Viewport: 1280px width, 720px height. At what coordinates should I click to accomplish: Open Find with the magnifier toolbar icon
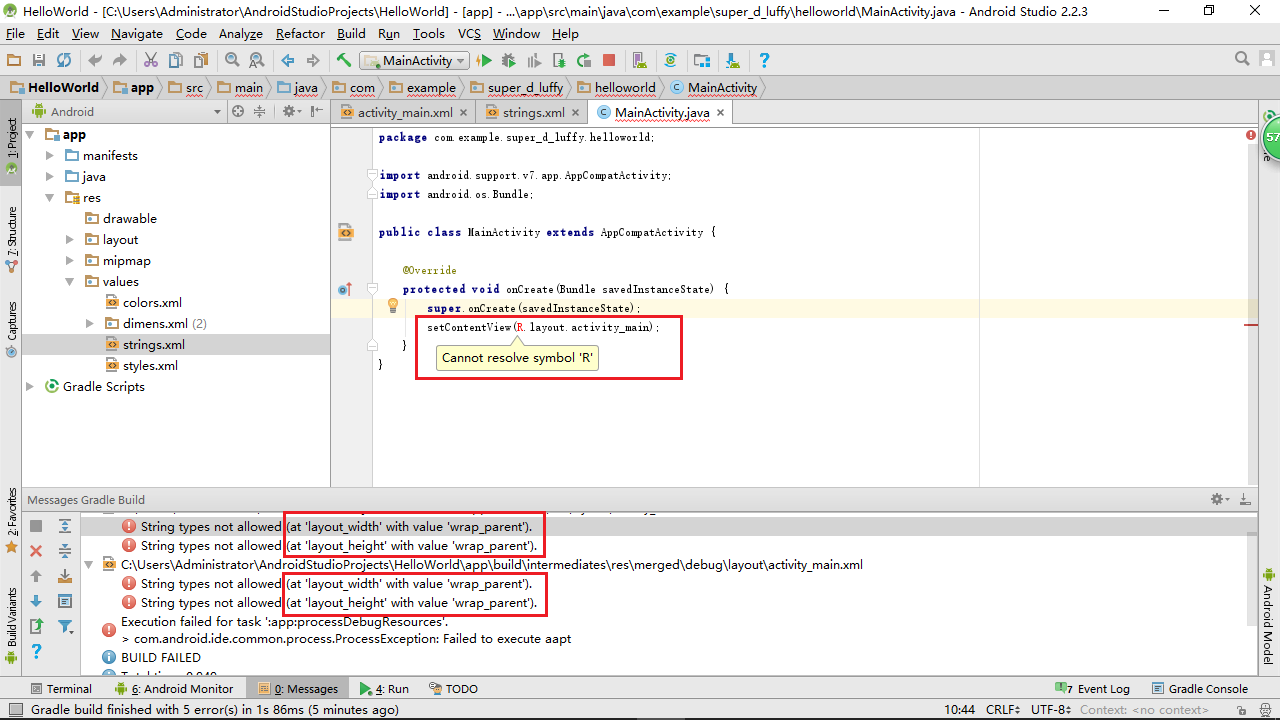(232, 61)
